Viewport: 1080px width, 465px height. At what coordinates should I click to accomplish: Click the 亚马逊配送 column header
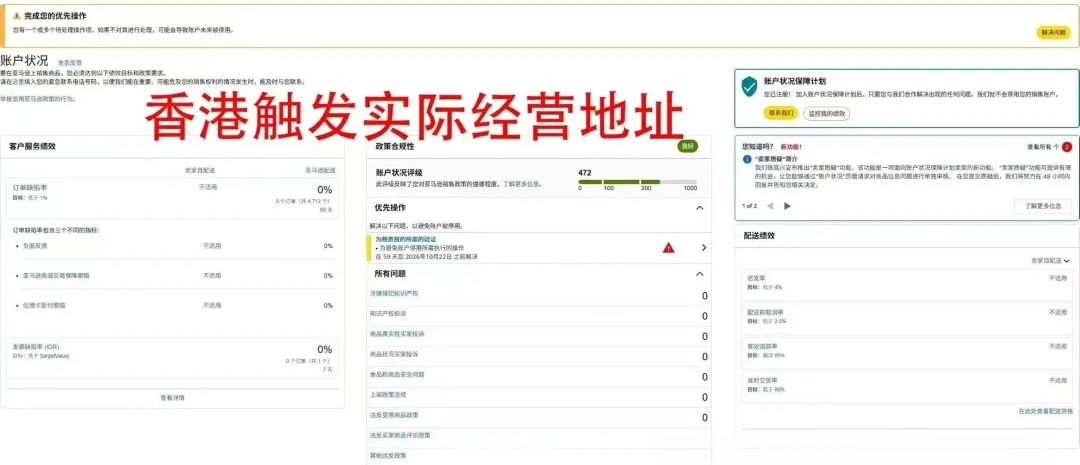click(320, 170)
